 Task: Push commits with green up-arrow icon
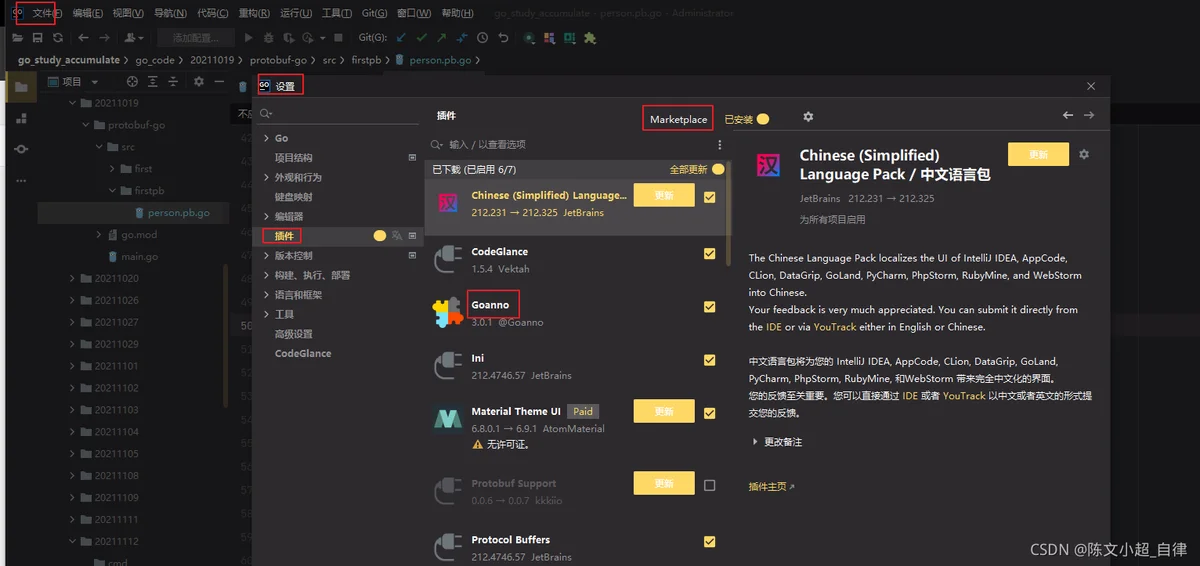[x=442, y=38]
